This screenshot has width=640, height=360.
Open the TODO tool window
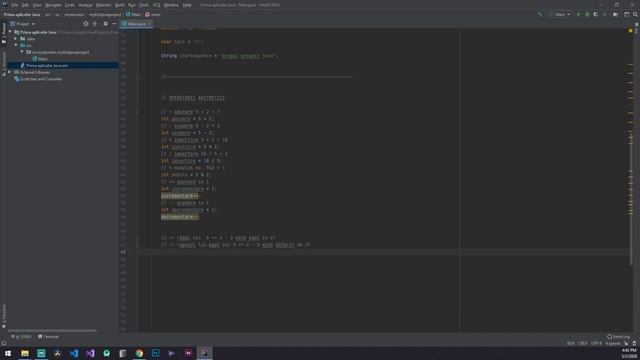tap(21, 337)
